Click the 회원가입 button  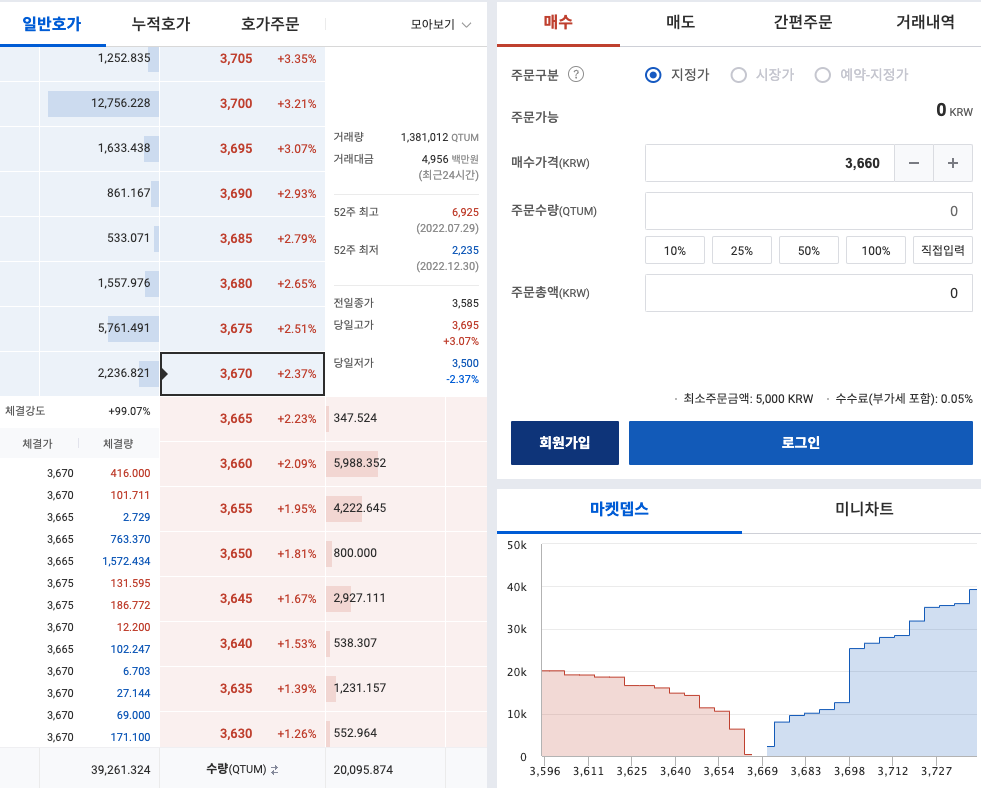pyautogui.click(x=565, y=442)
